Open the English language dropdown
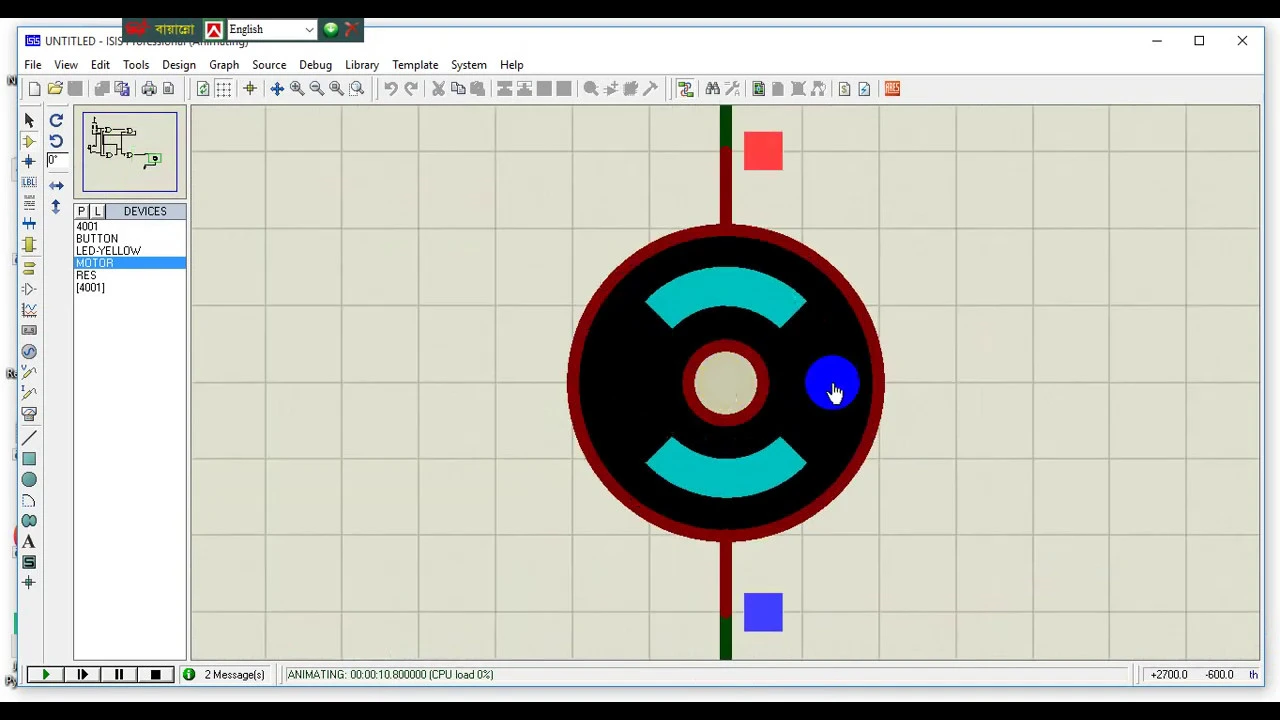Image resolution: width=1280 pixels, height=720 pixels. [271, 29]
